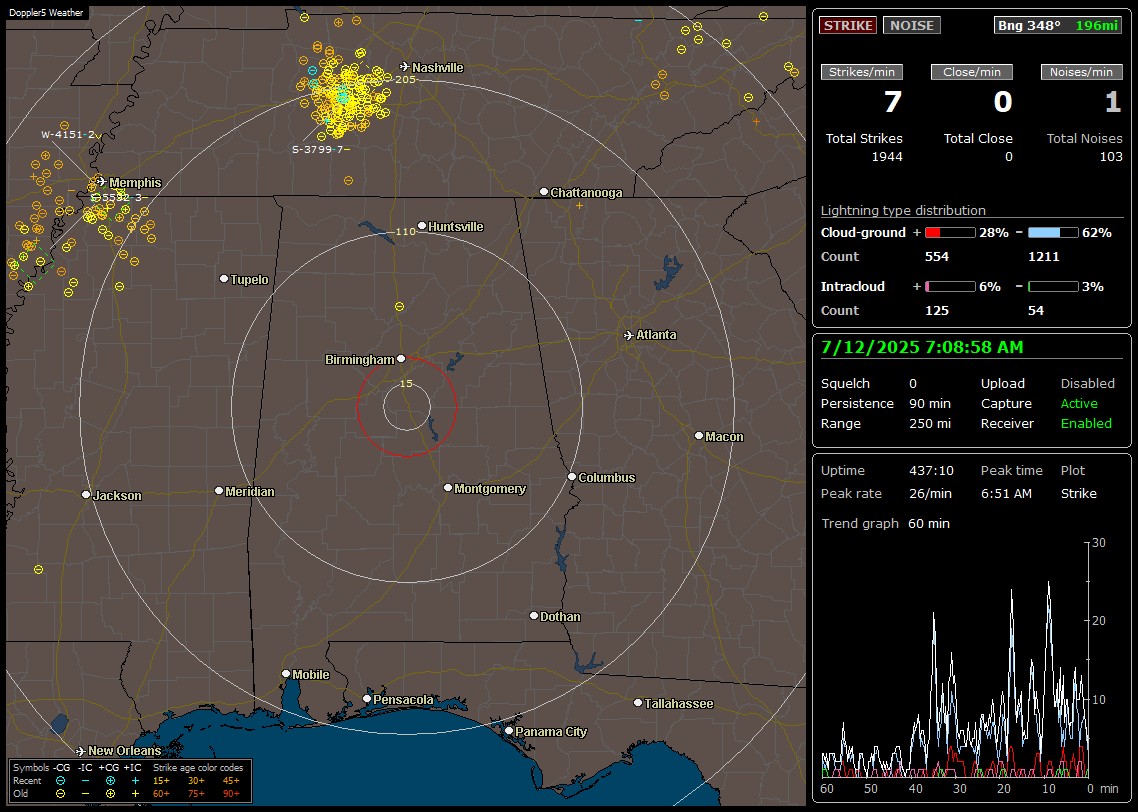The image size is (1138, 812).
Task: Click the 15+ strike age color code
Action: [161, 781]
